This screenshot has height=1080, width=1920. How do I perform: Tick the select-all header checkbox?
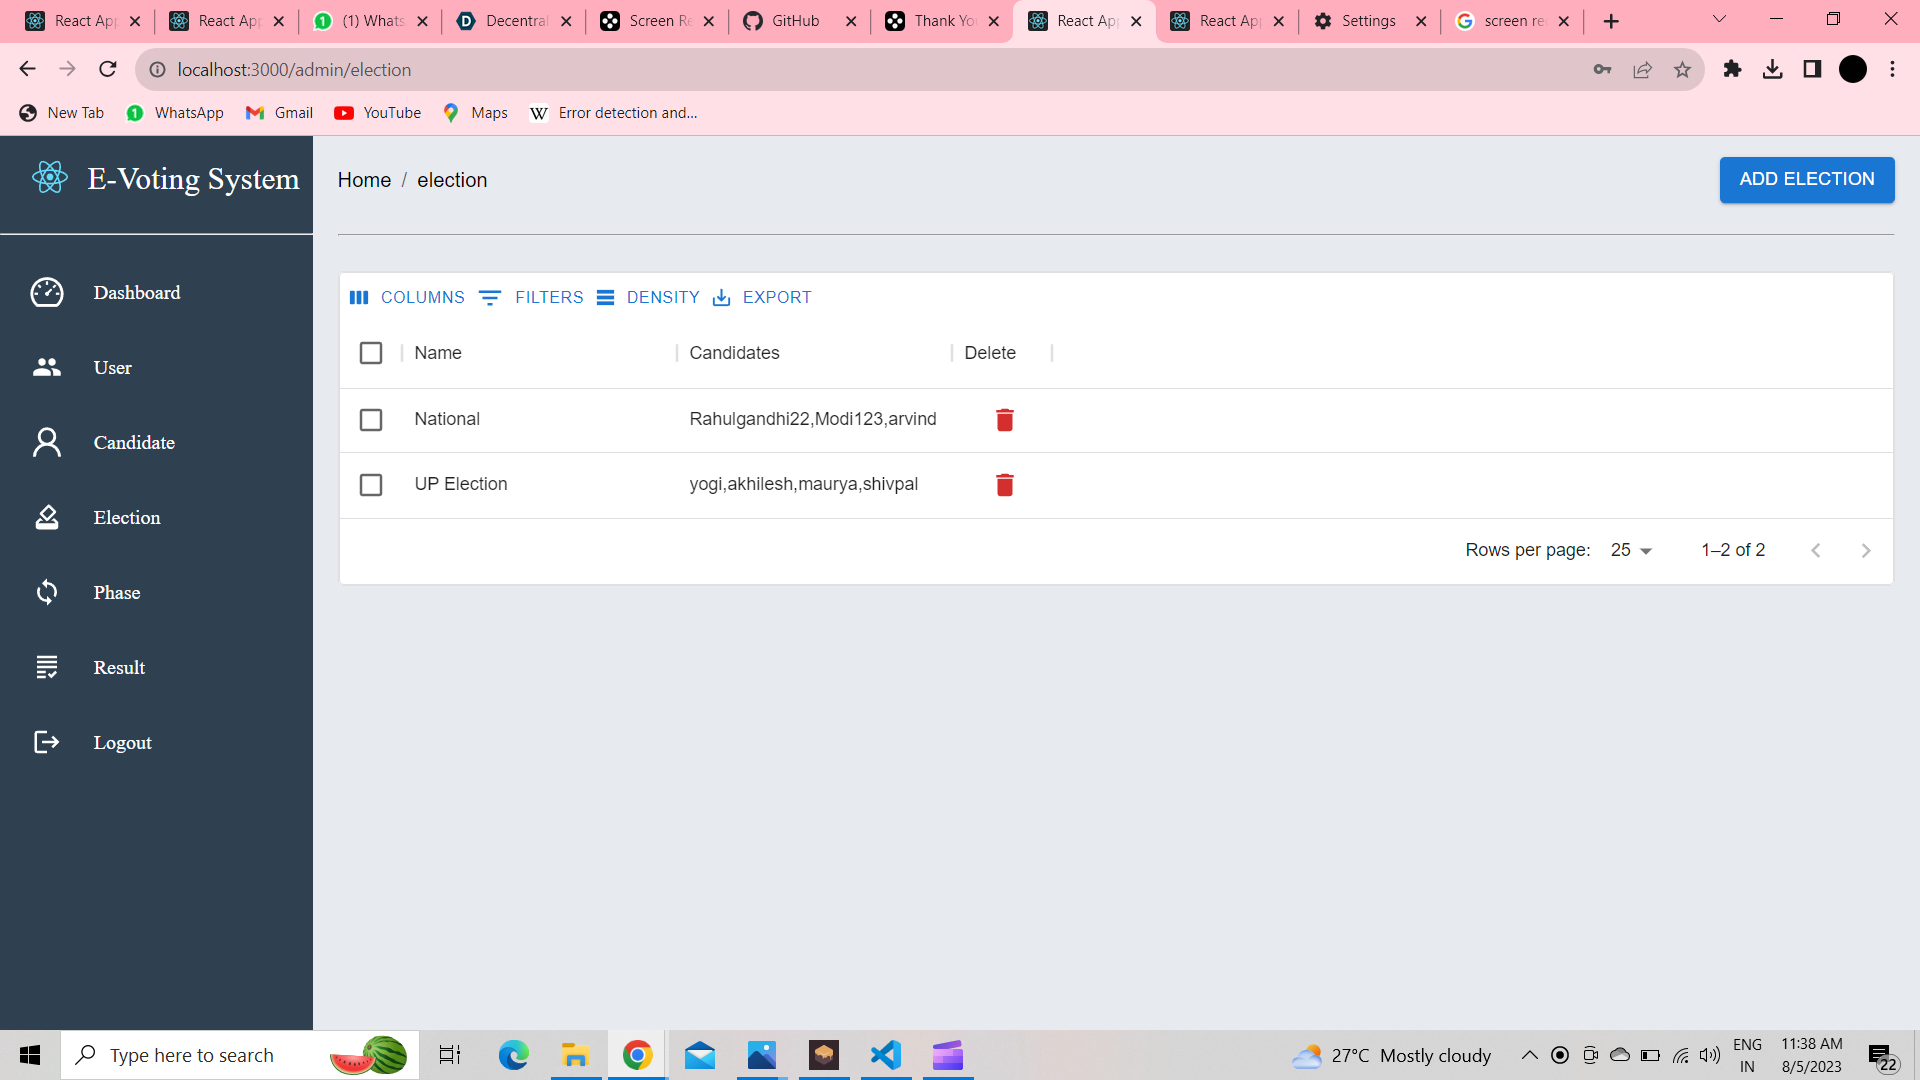pyautogui.click(x=371, y=353)
